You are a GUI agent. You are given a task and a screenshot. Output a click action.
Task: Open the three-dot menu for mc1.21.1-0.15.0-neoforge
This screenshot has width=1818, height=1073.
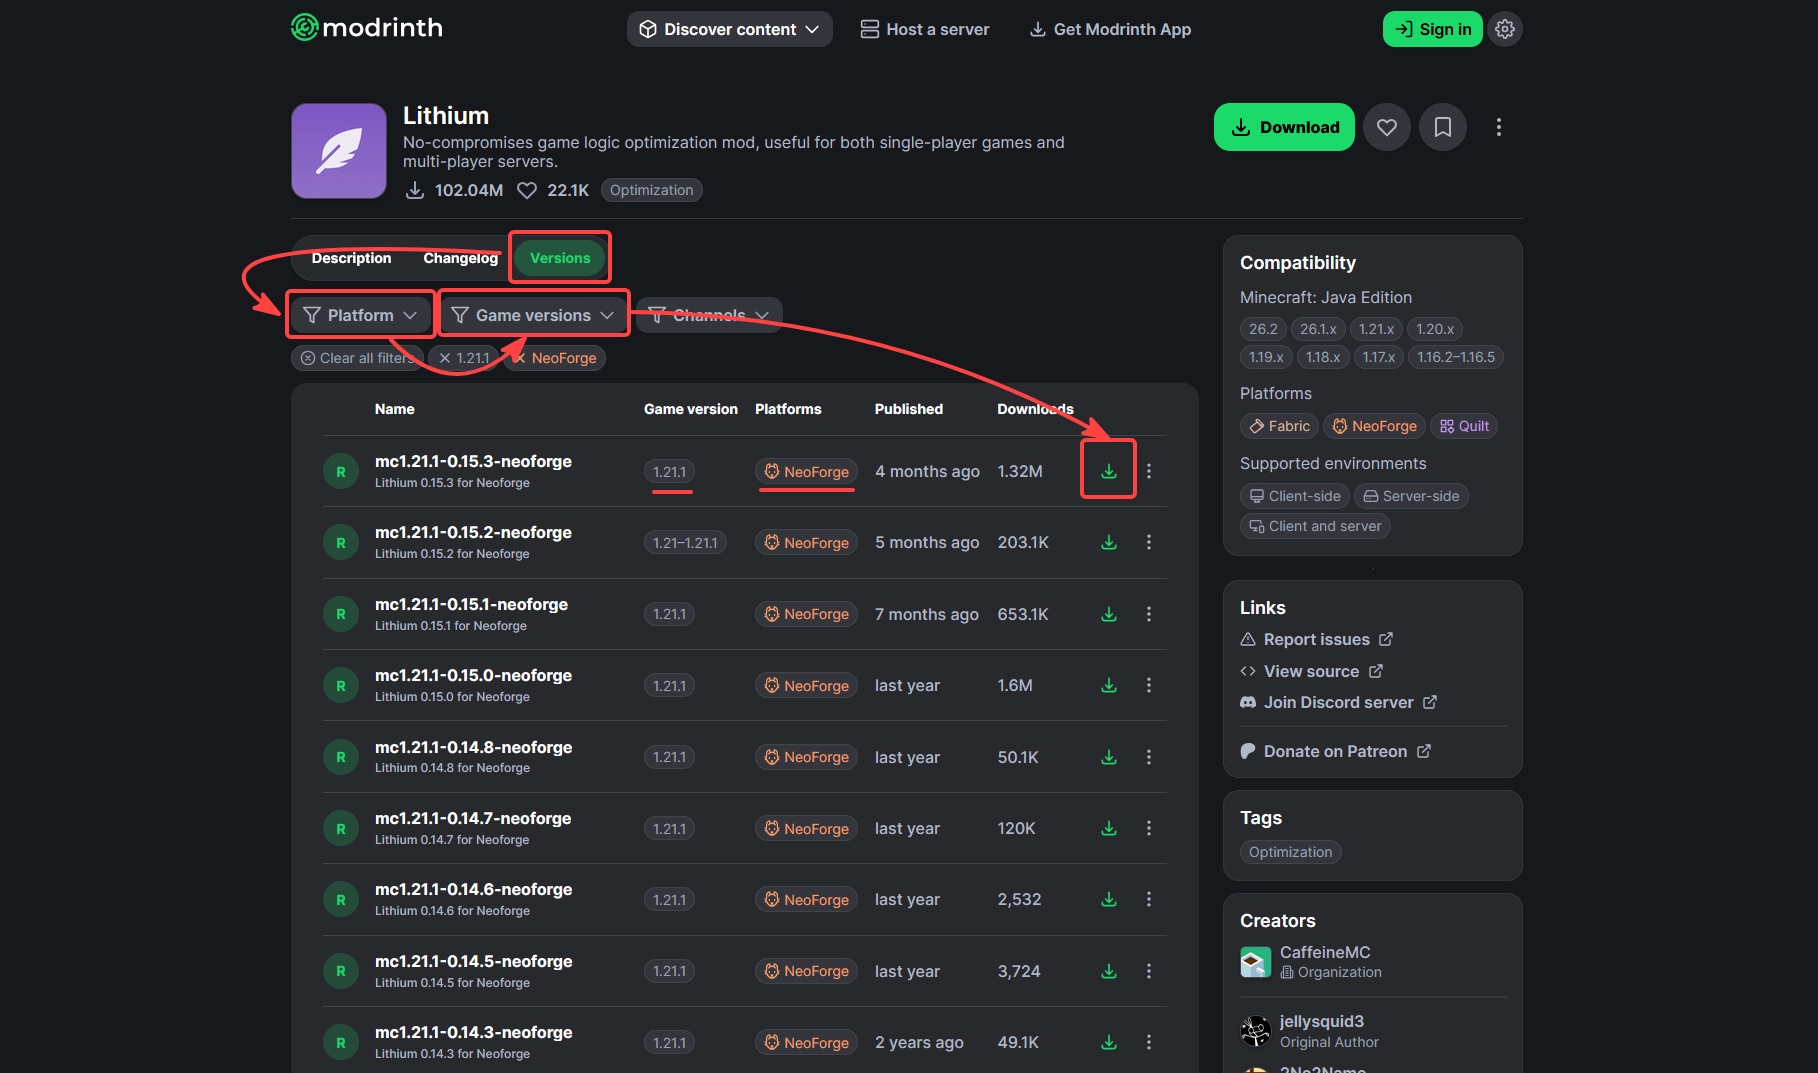coord(1149,685)
